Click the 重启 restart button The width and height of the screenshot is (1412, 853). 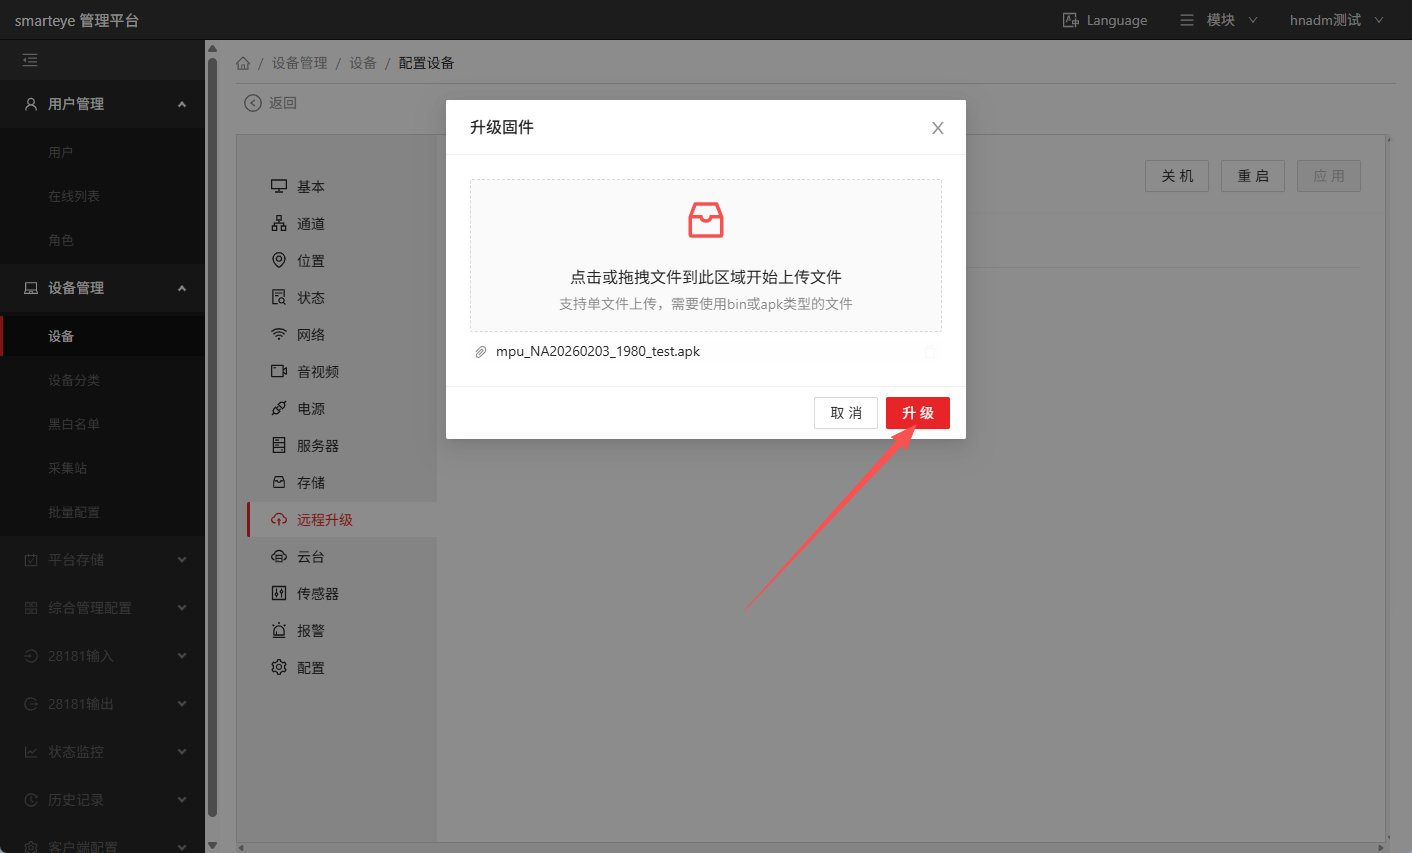(x=1252, y=176)
